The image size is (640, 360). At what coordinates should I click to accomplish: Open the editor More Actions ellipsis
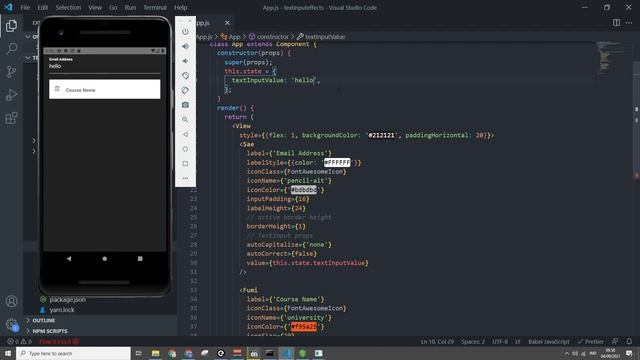click(629, 23)
